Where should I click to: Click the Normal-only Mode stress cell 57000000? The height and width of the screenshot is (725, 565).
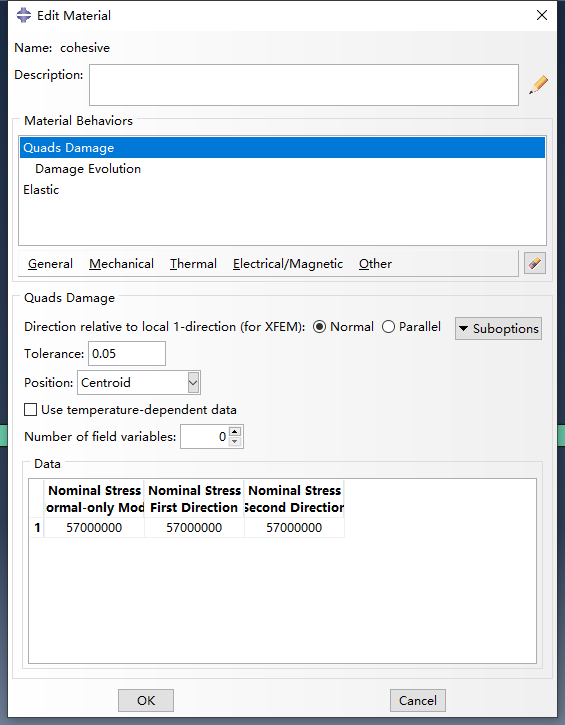94,528
